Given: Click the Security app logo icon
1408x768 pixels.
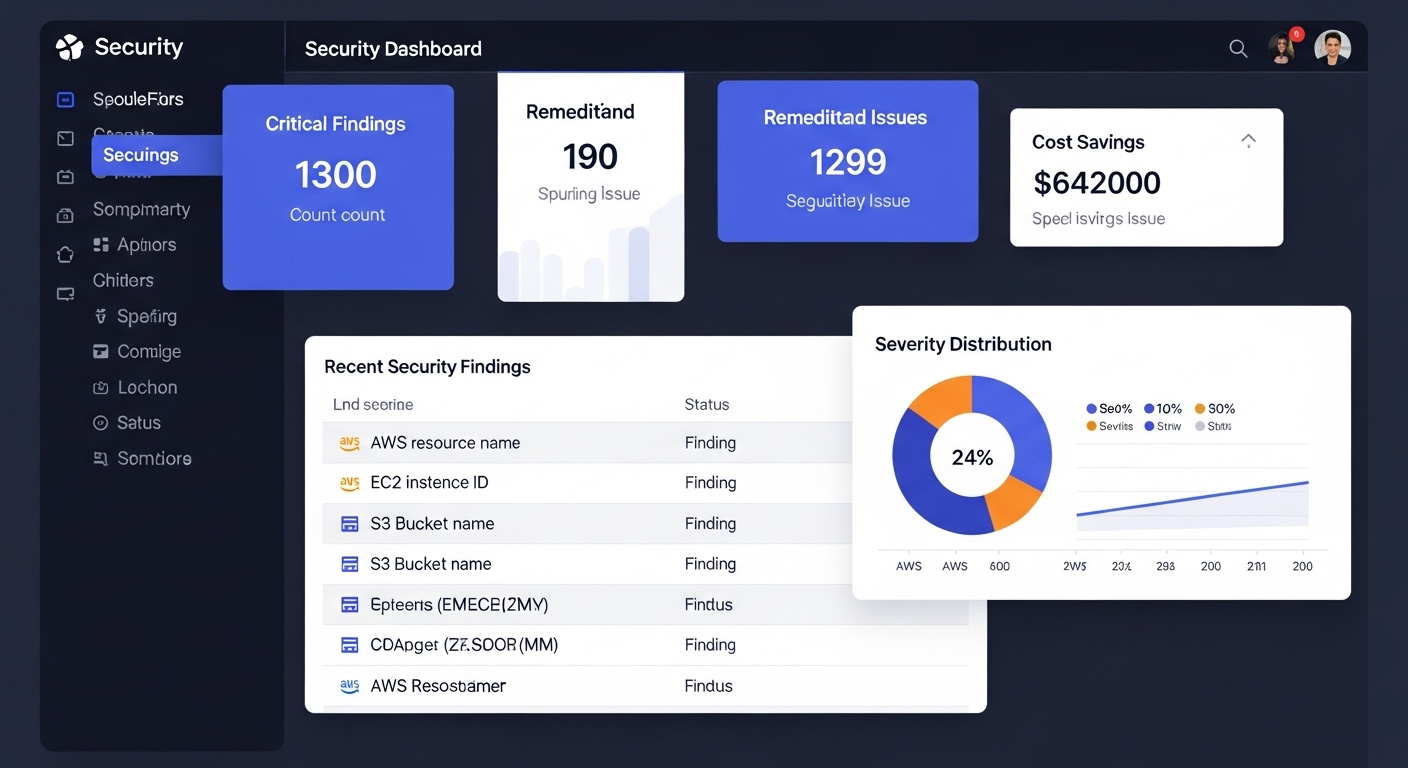Looking at the screenshot, I should [x=69, y=47].
